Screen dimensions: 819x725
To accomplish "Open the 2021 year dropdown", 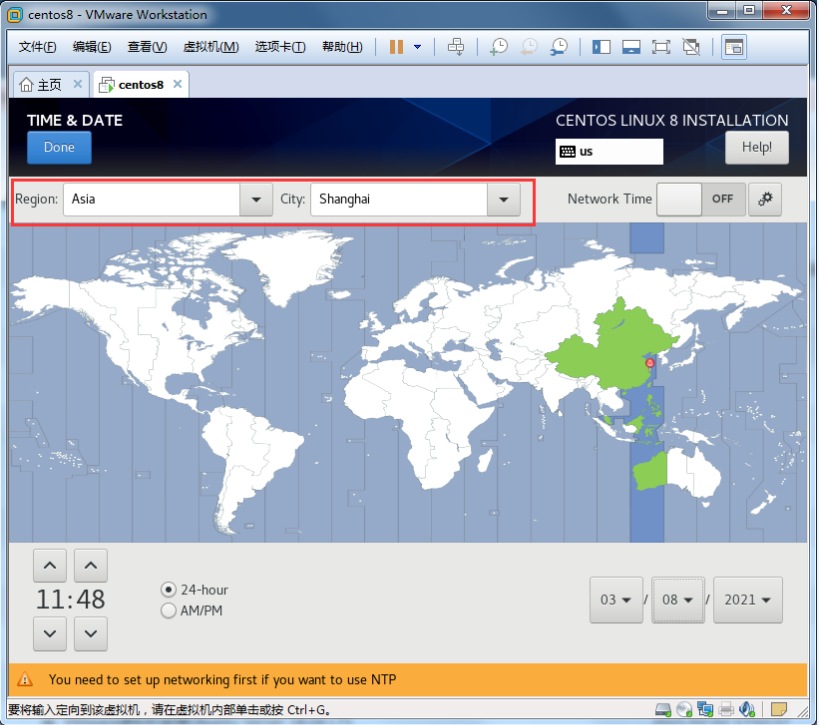I will pyautogui.click(x=749, y=600).
